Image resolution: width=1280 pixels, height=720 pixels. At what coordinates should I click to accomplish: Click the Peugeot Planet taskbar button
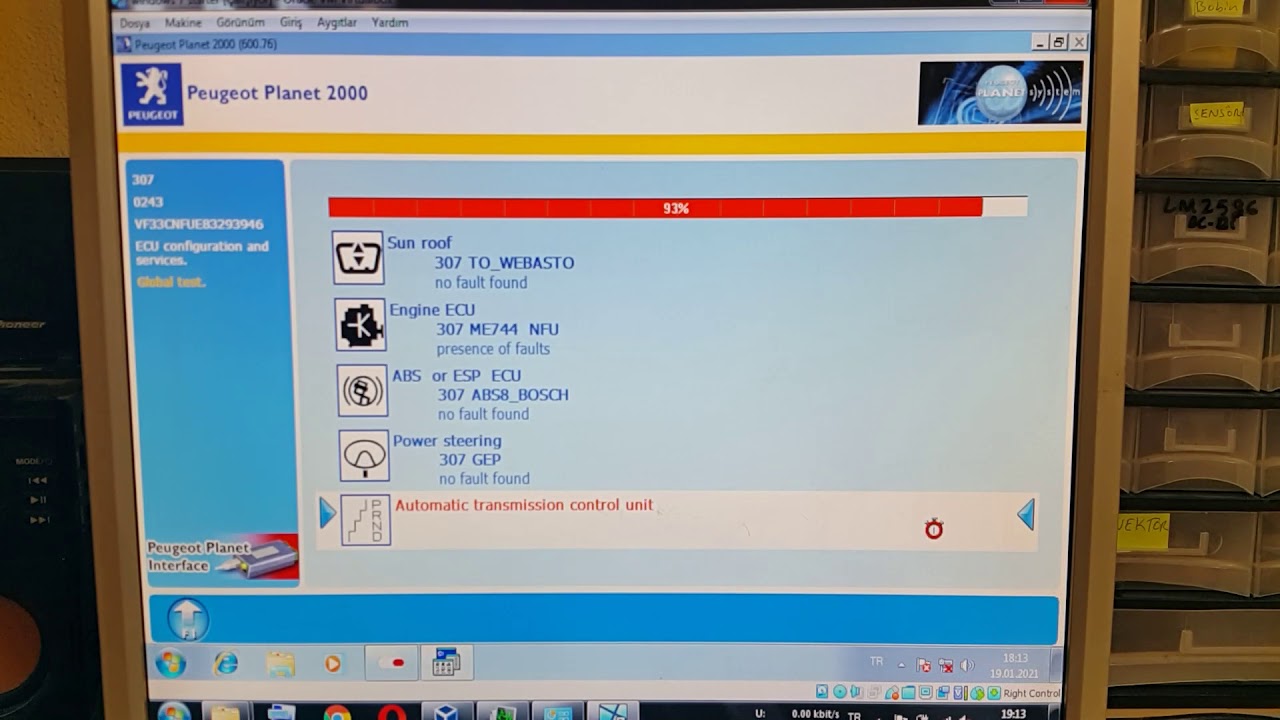click(446, 662)
